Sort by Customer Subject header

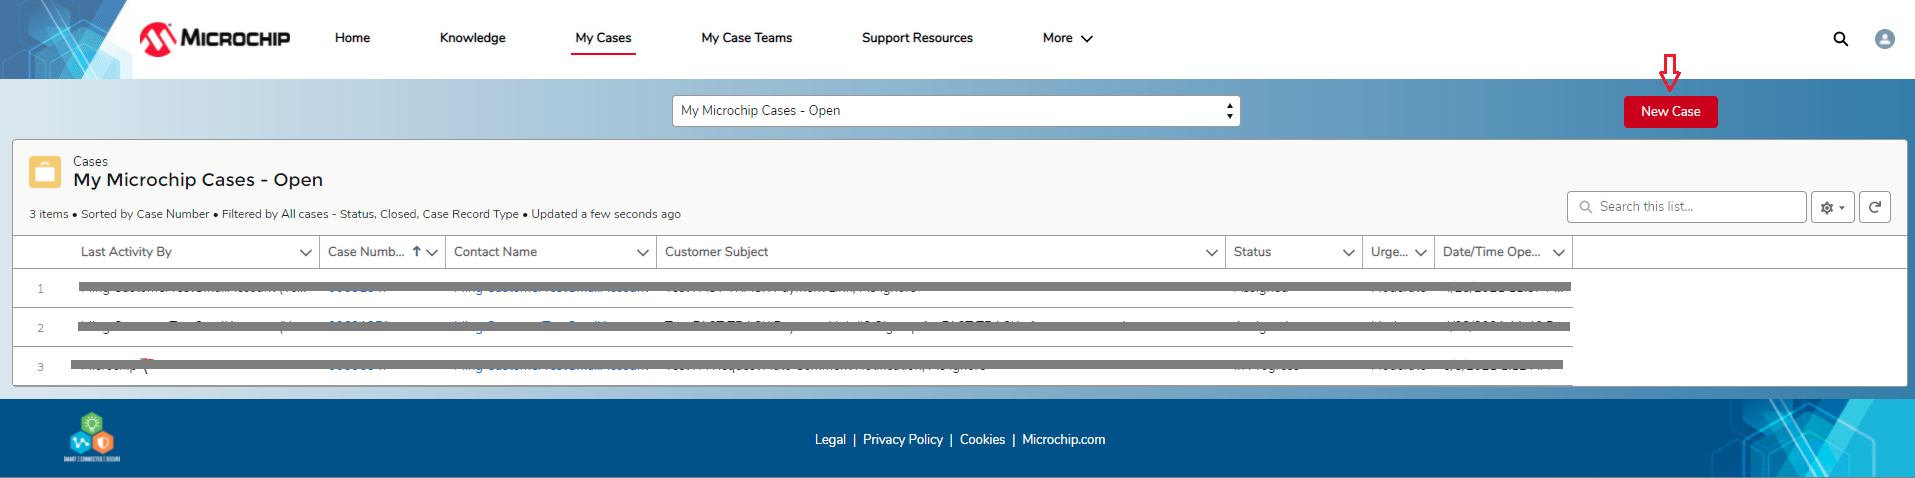point(716,252)
